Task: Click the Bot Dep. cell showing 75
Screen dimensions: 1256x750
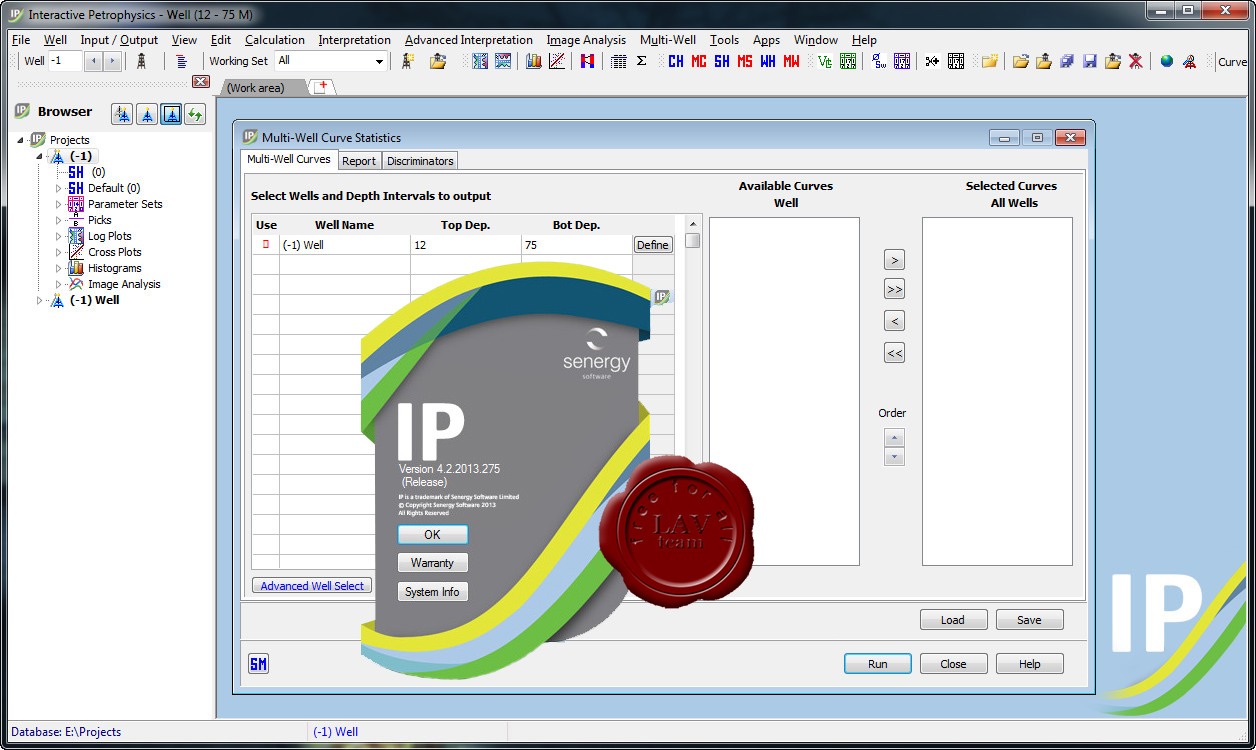Action: 576,245
